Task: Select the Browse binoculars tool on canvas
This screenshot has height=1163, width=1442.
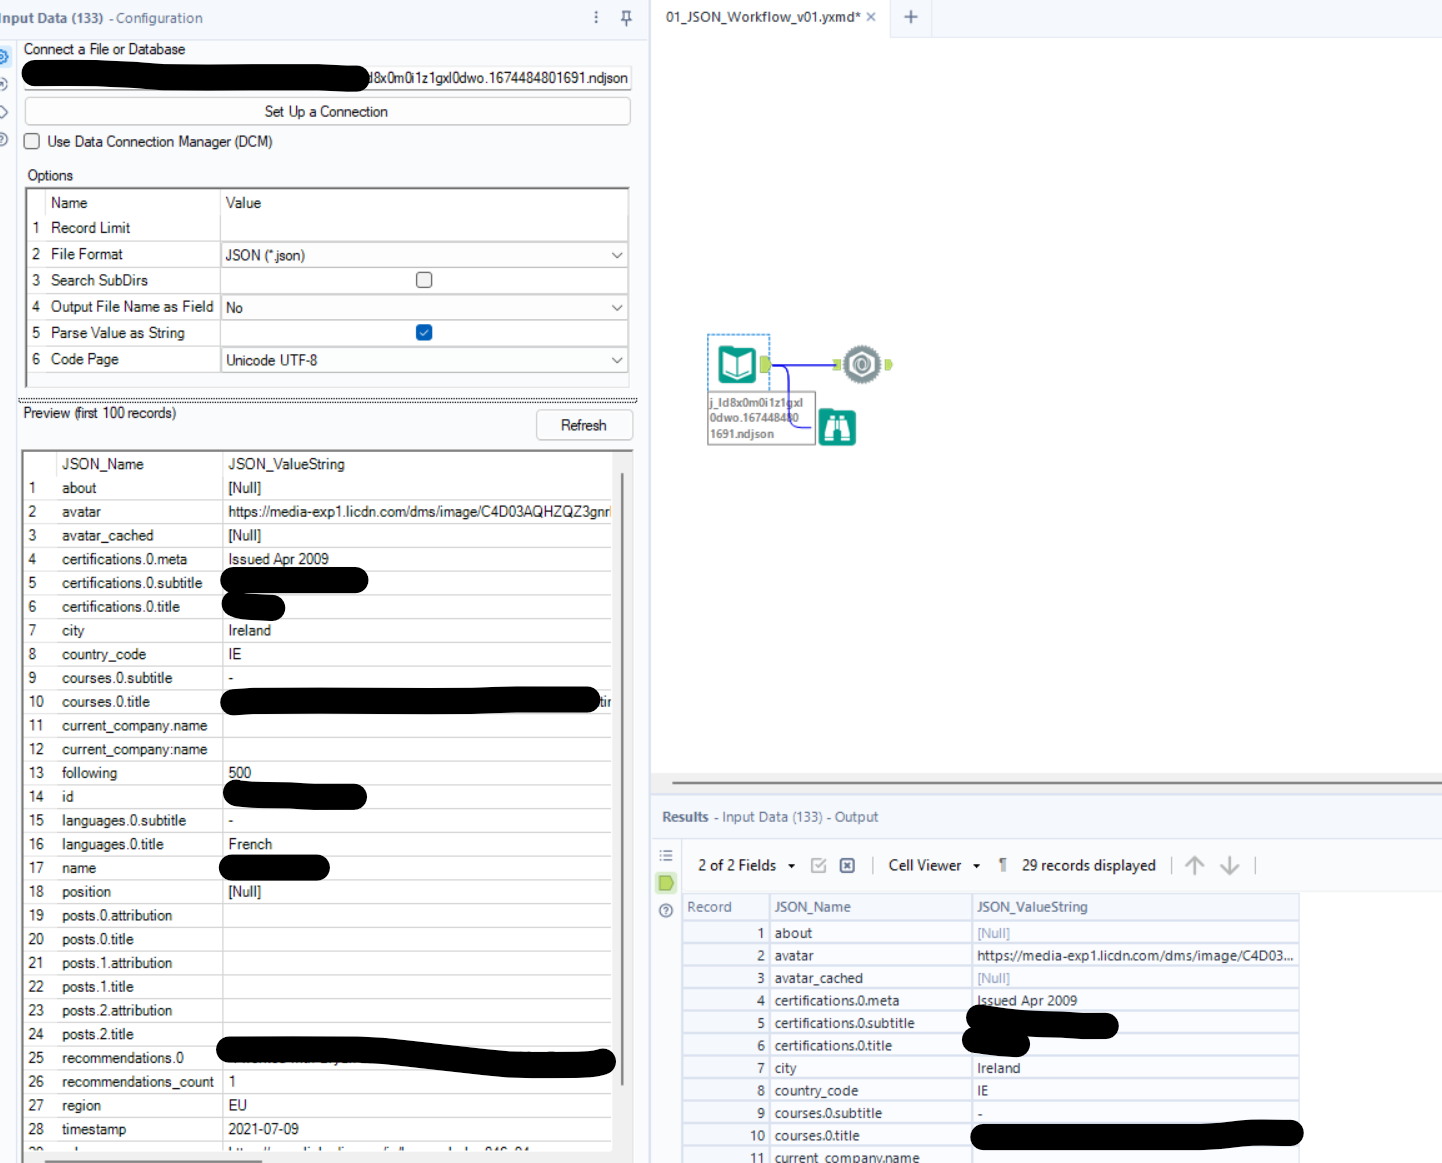Action: (837, 427)
